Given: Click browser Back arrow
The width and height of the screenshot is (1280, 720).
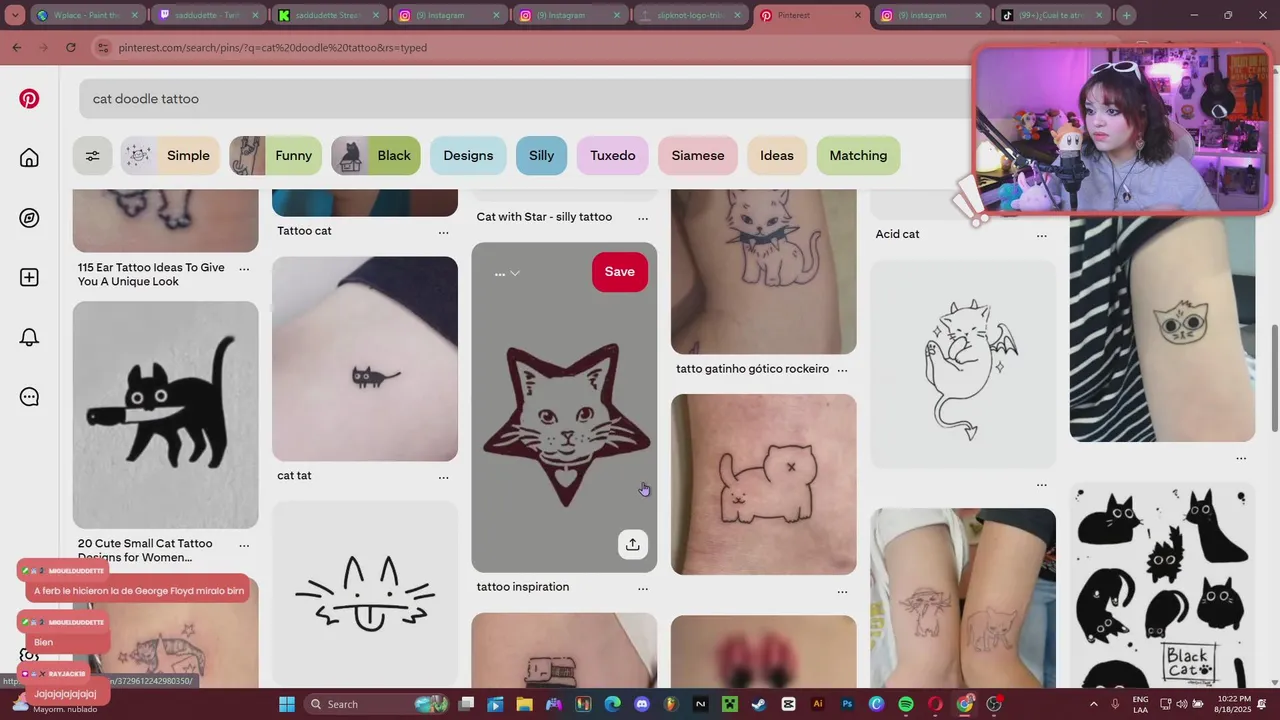Looking at the screenshot, I should coord(16,47).
